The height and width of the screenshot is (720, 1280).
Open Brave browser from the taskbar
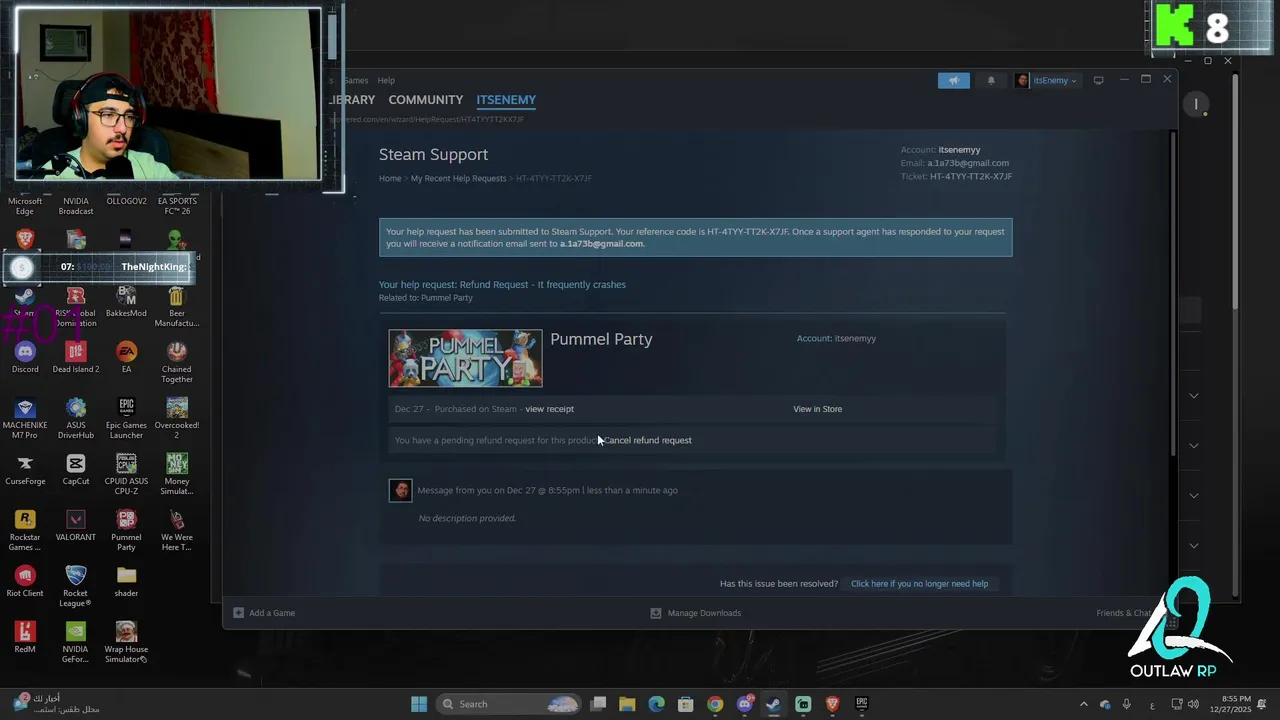coord(832,704)
